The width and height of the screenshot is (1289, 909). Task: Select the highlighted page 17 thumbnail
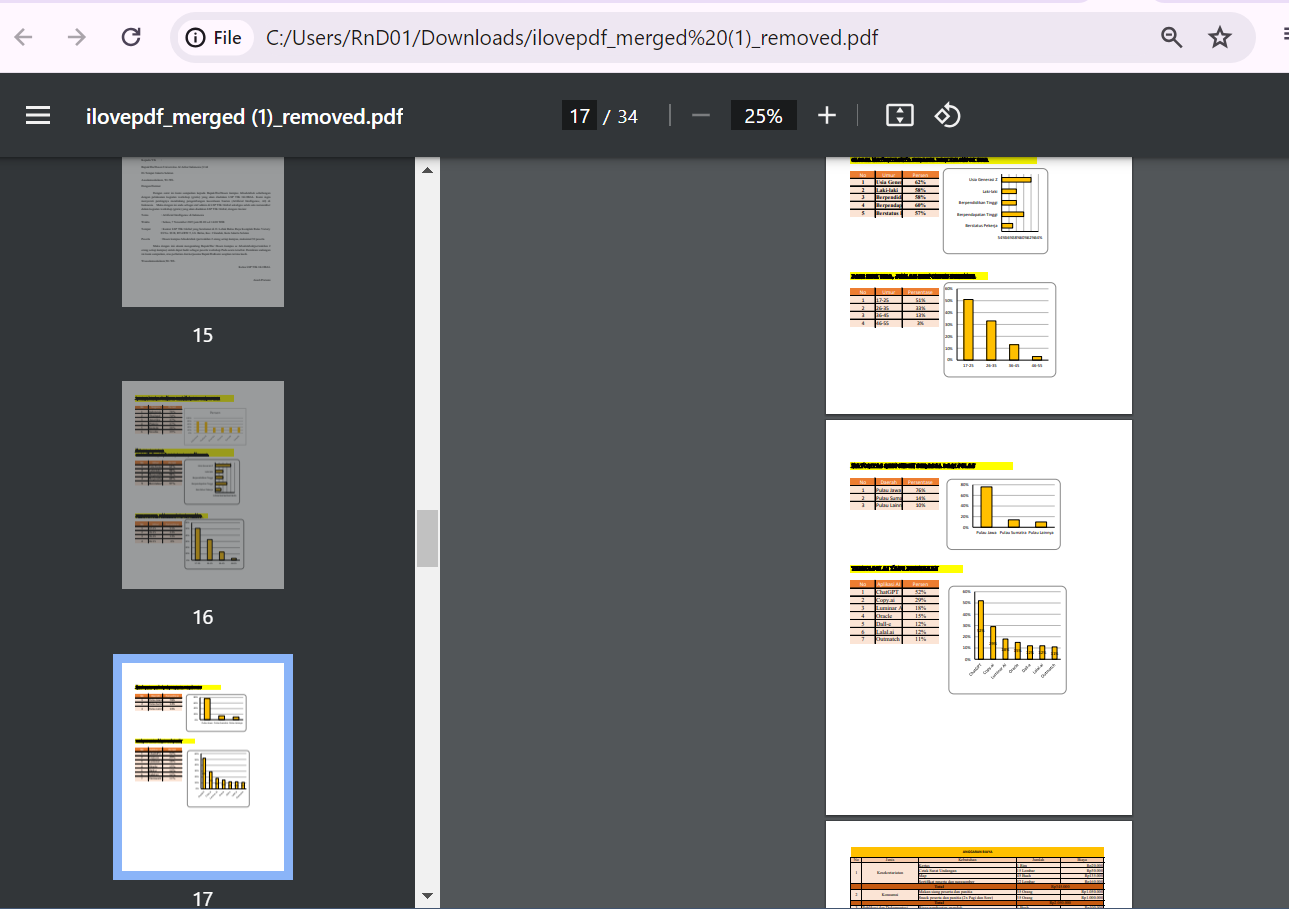point(203,767)
